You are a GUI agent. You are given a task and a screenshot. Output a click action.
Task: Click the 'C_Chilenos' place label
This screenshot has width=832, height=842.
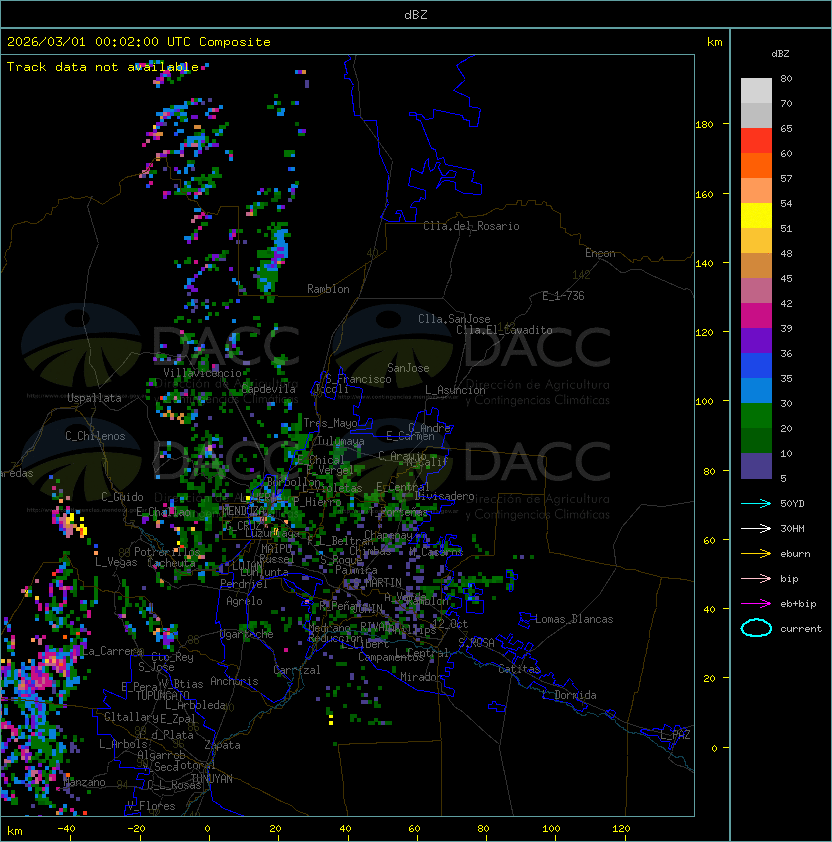(x=95, y=436)
